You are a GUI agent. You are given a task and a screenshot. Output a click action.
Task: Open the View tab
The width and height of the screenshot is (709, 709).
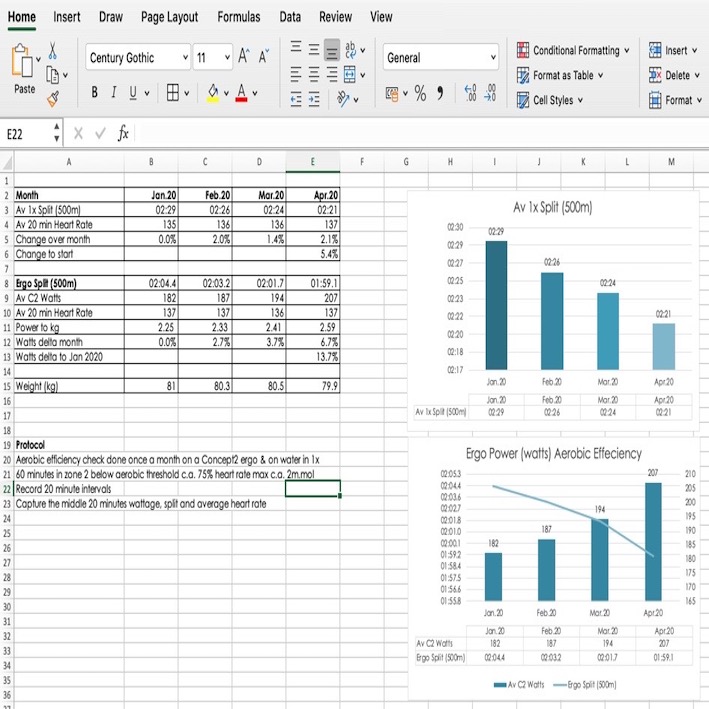(x=381, y=17)
